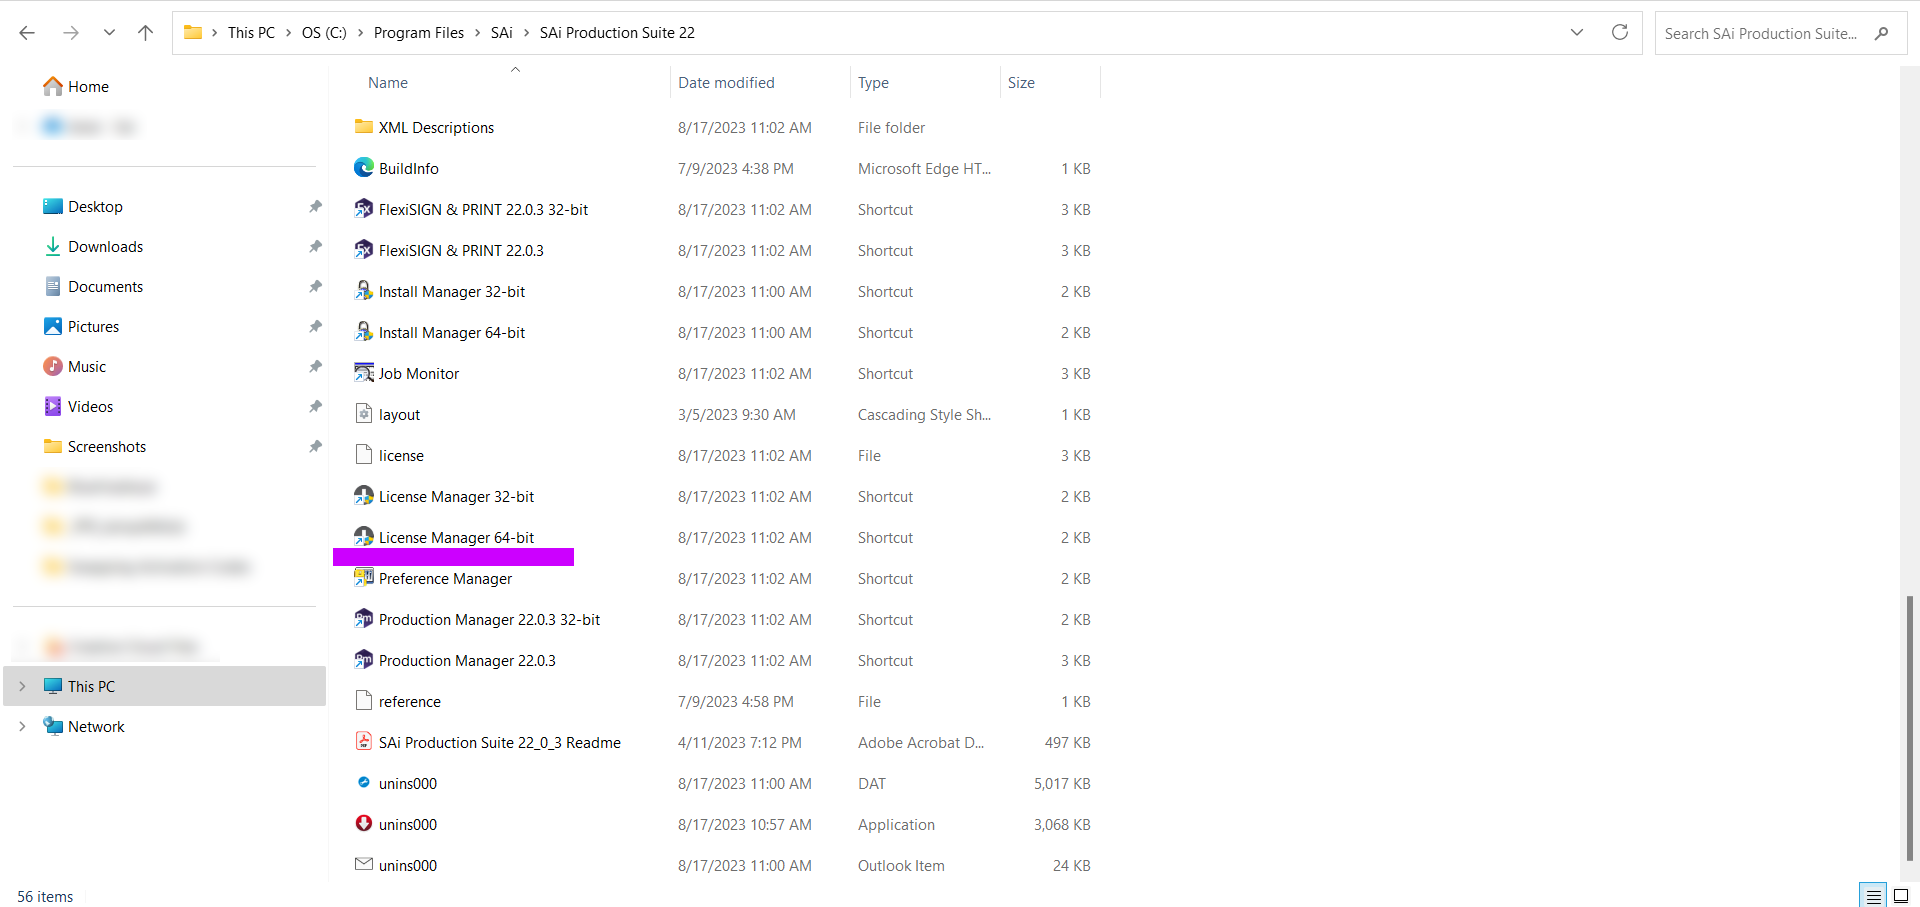Select Install Manager 32-bit icon

click(364, 291)
